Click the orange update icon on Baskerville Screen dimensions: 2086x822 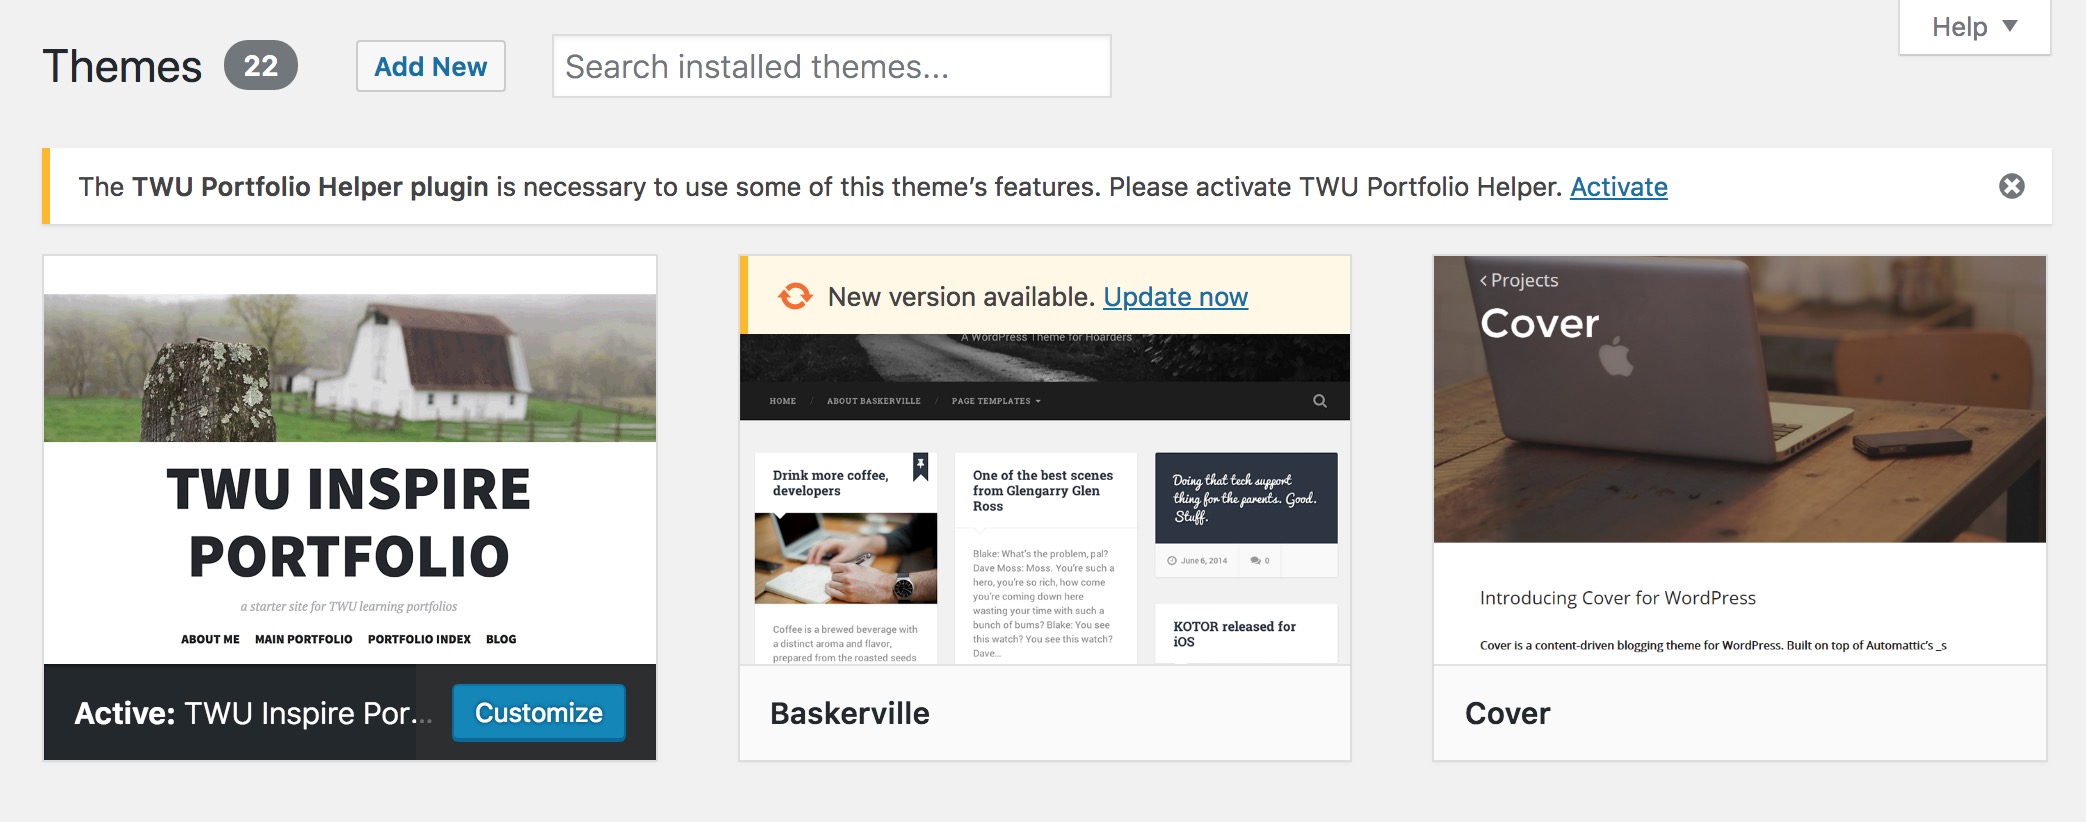coord(795,297)
